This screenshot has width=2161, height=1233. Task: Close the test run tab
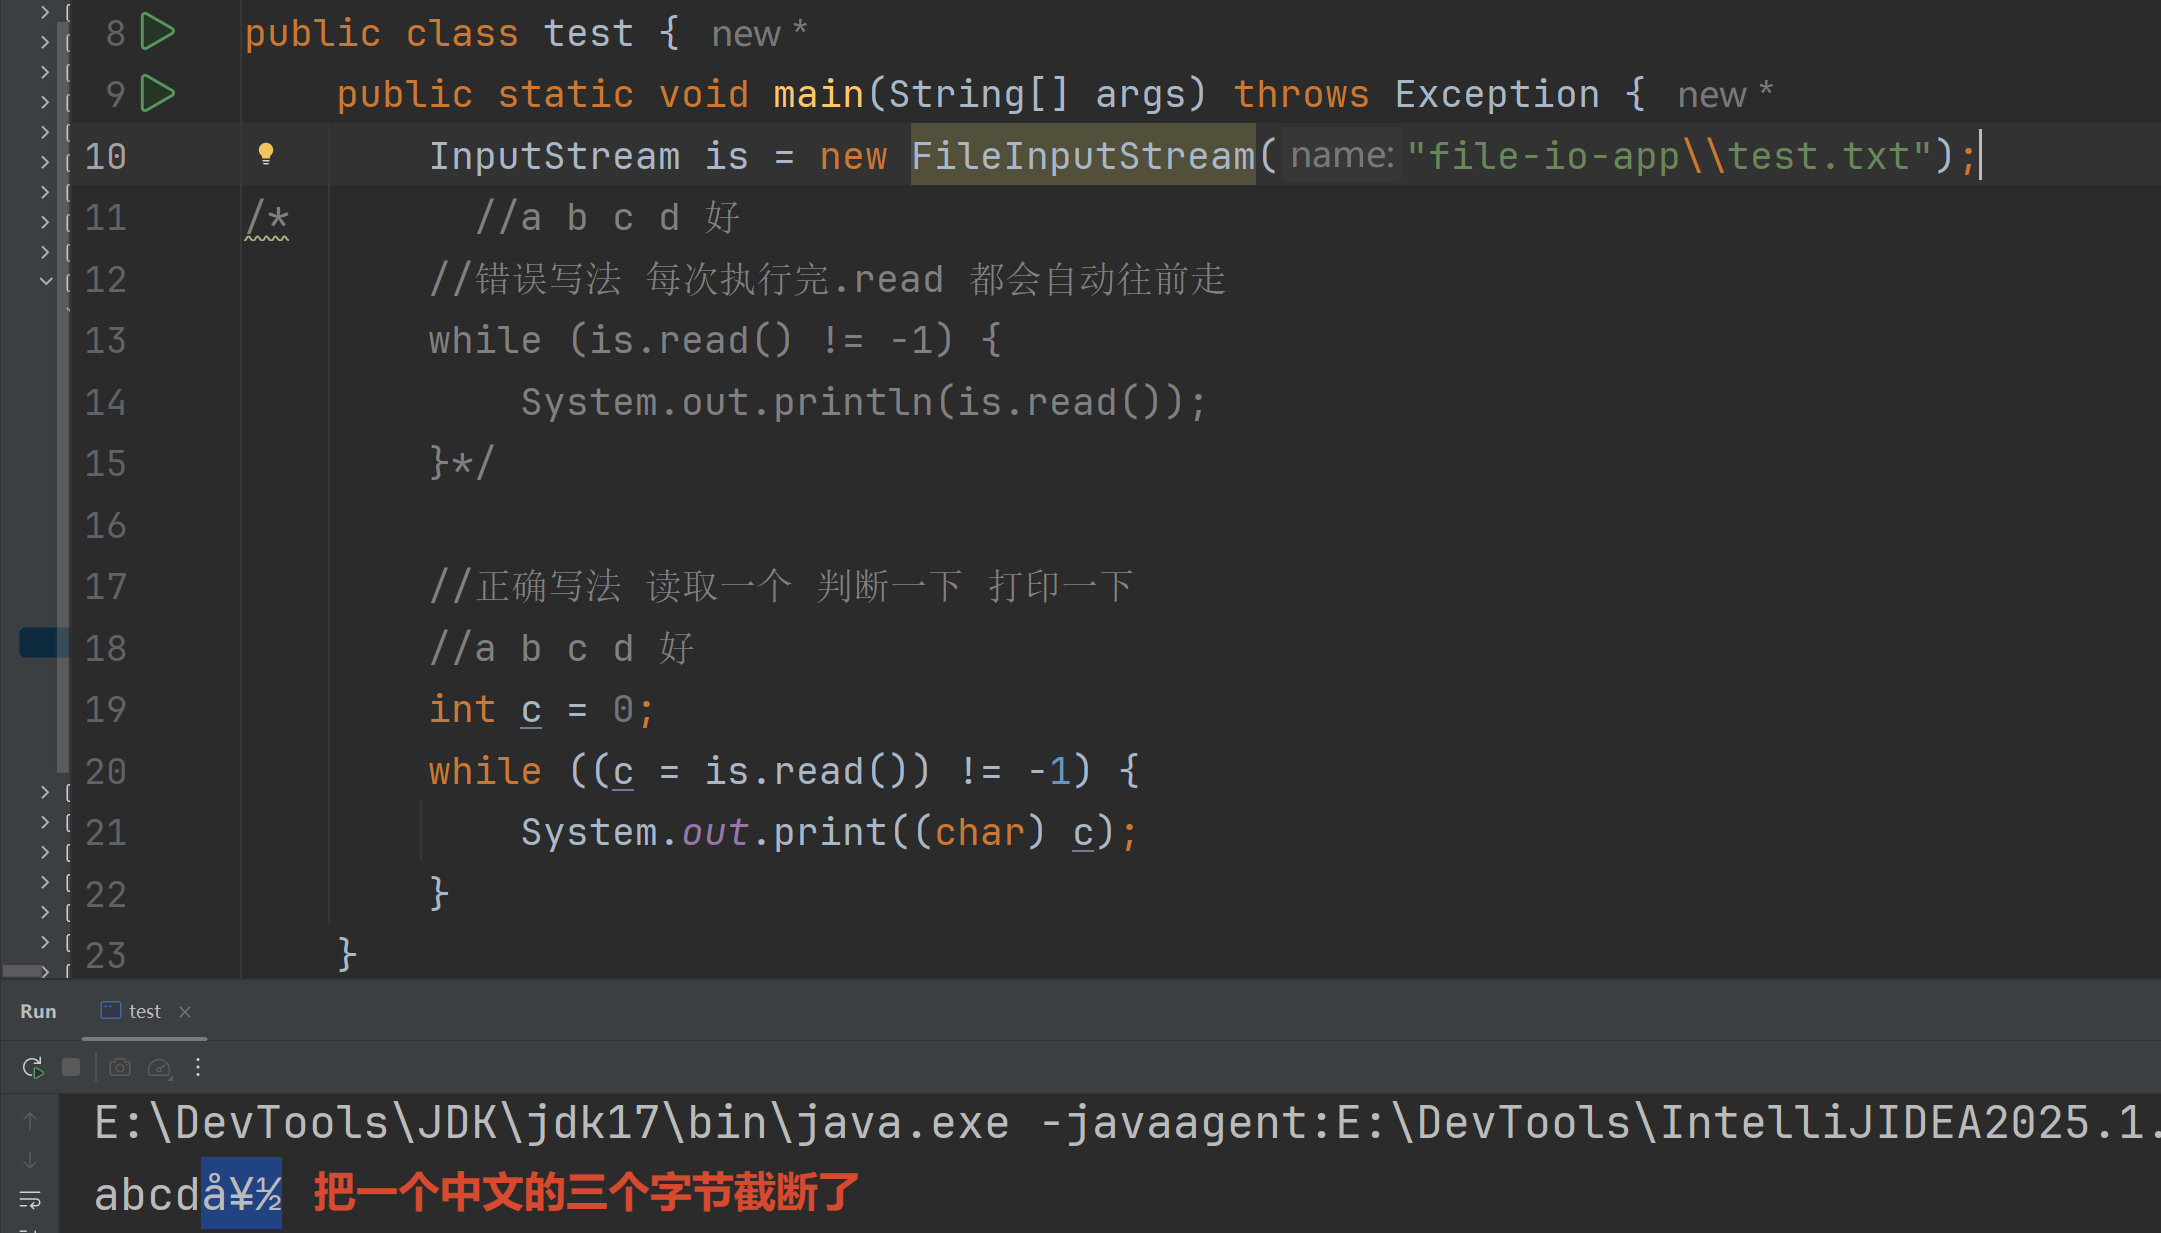[185, 1011]
